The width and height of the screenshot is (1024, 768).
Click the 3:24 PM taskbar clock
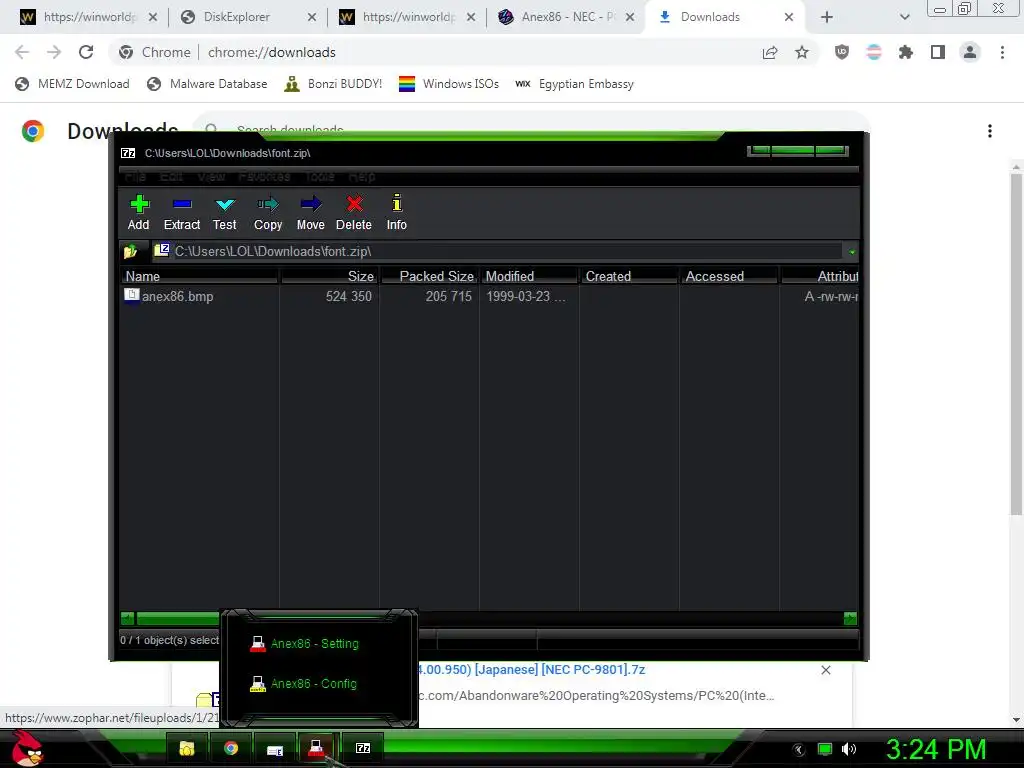click(x=936, y=749)
